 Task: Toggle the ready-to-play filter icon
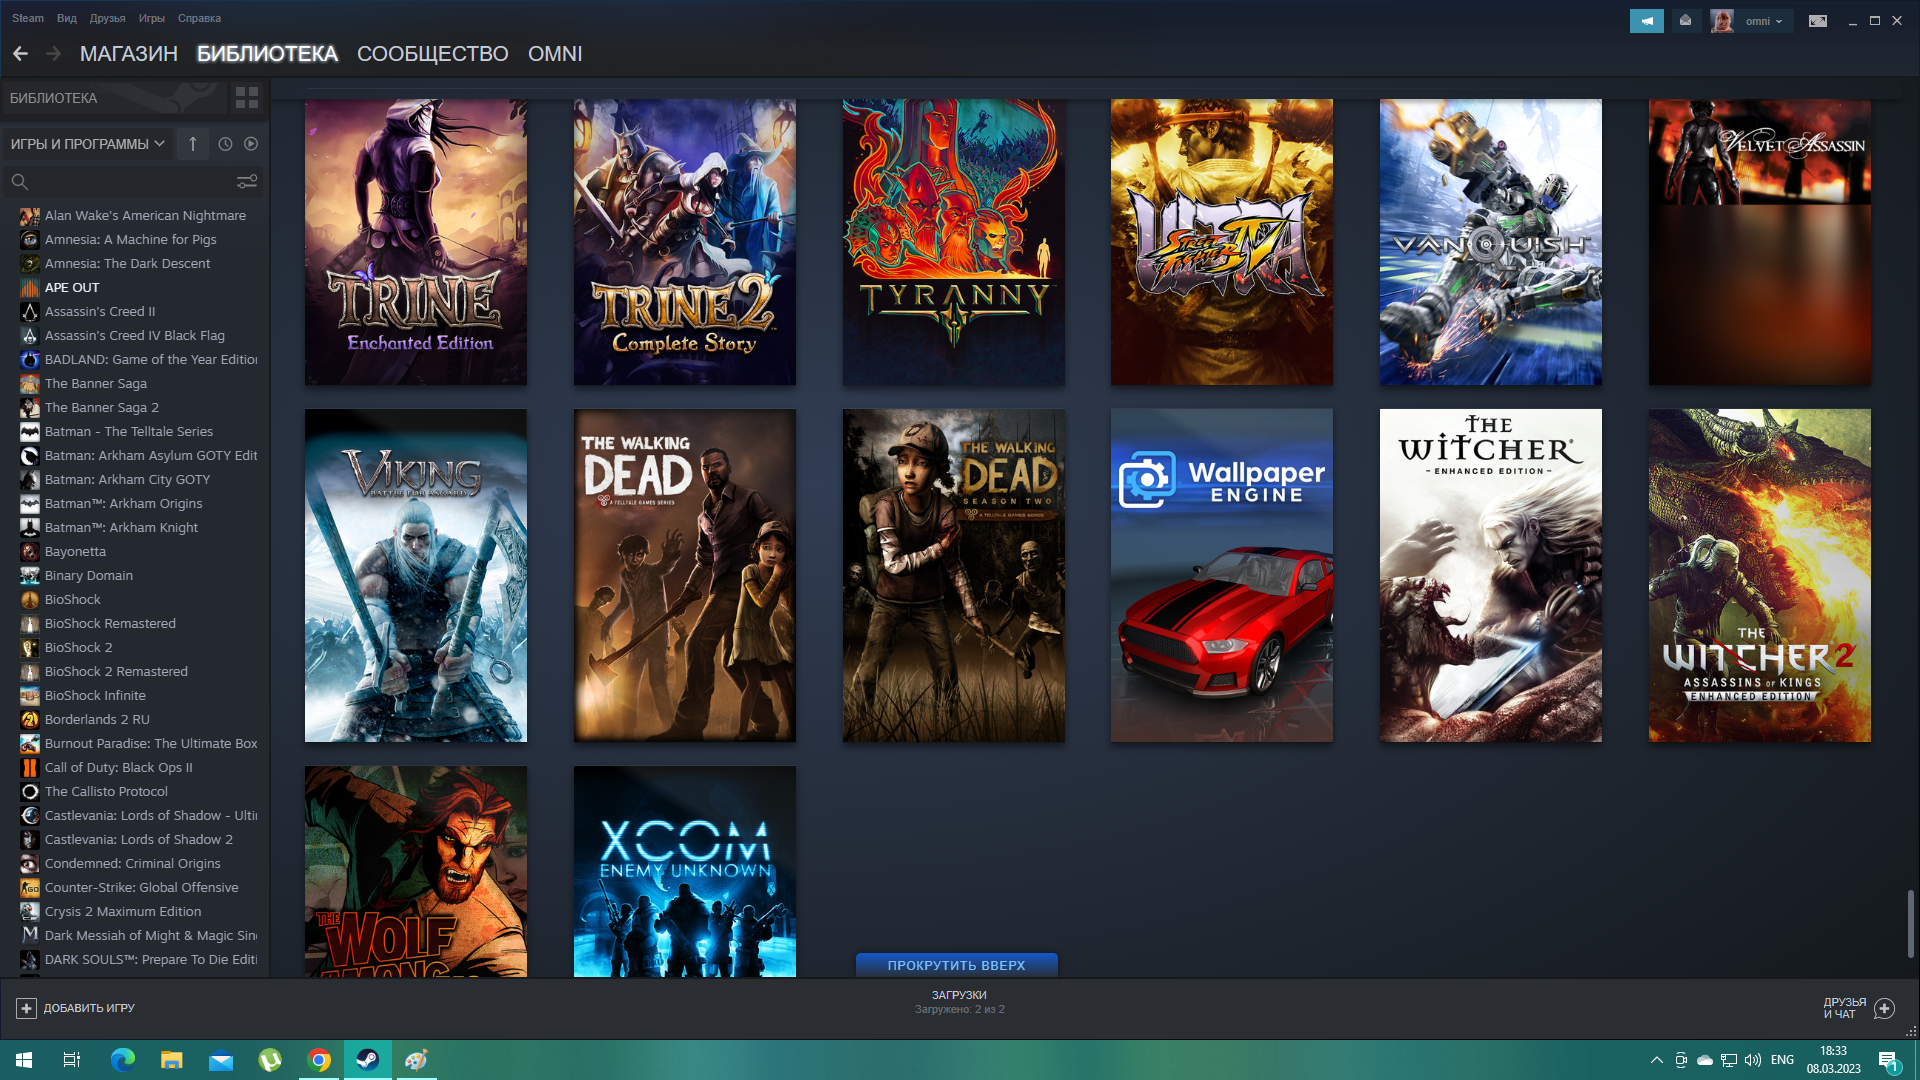251,144
